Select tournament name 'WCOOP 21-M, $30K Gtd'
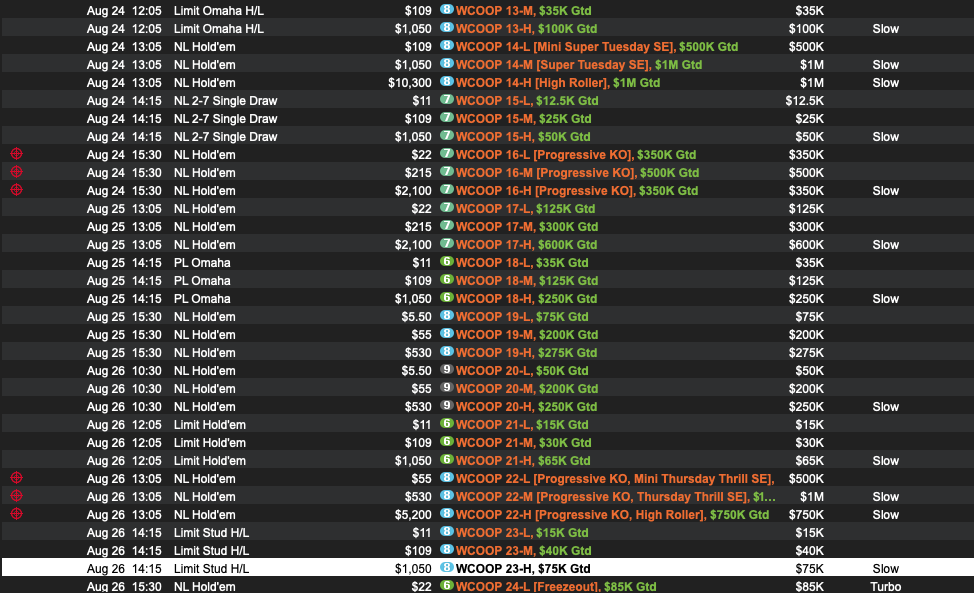The height and width of the screenshot is (593, 974). 524,443
